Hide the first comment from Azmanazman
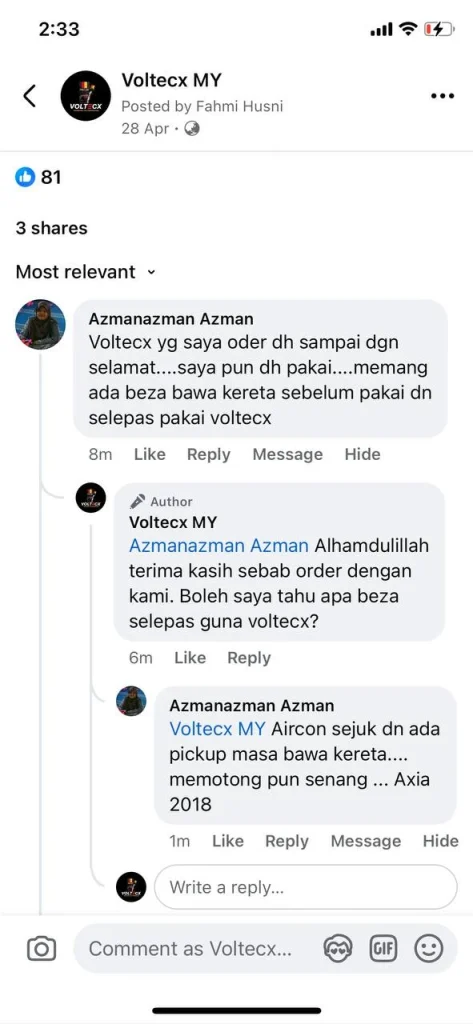The height and width of the screenshot is (1024, 473). (363, 455)
